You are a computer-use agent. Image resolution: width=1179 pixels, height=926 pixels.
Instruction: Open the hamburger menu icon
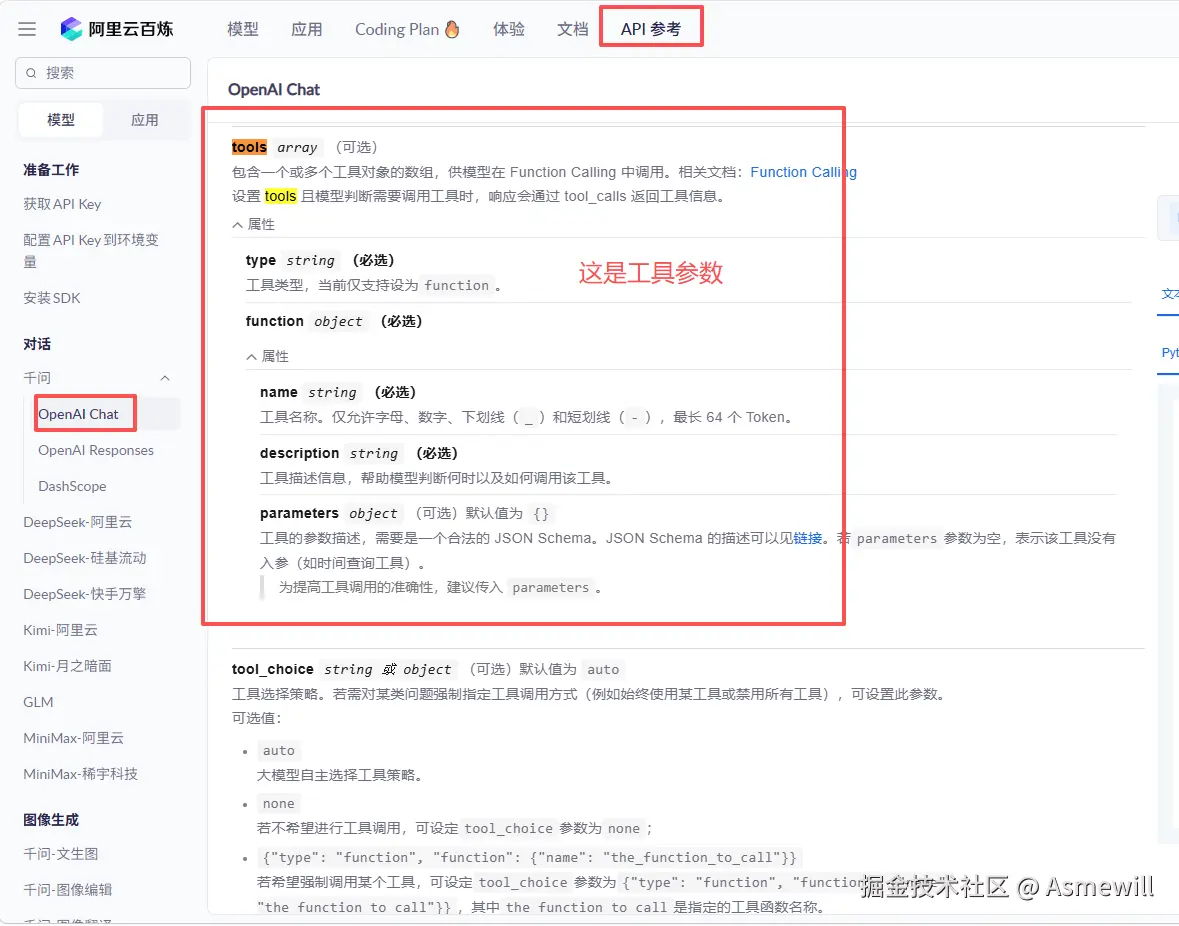click(x=27, y=29)
